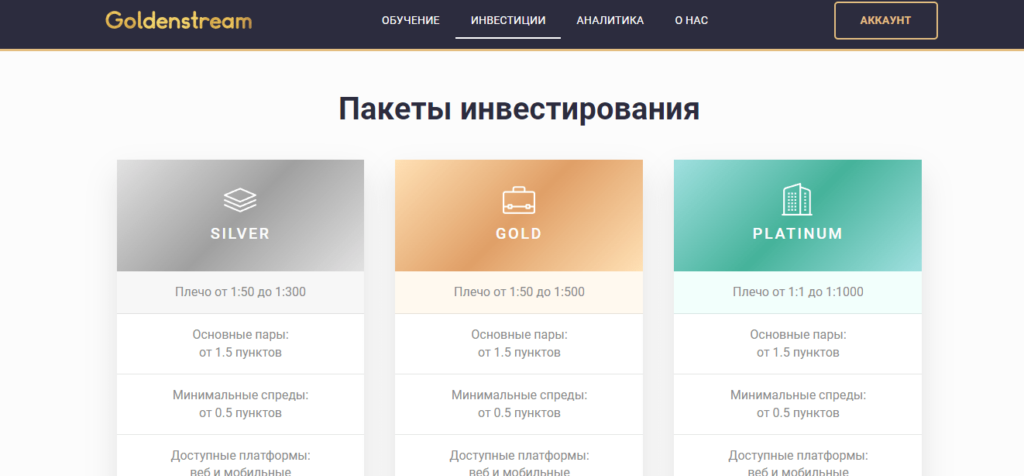Click the Silver leverage 1:50 to 1:300 row

click(240, 292)
